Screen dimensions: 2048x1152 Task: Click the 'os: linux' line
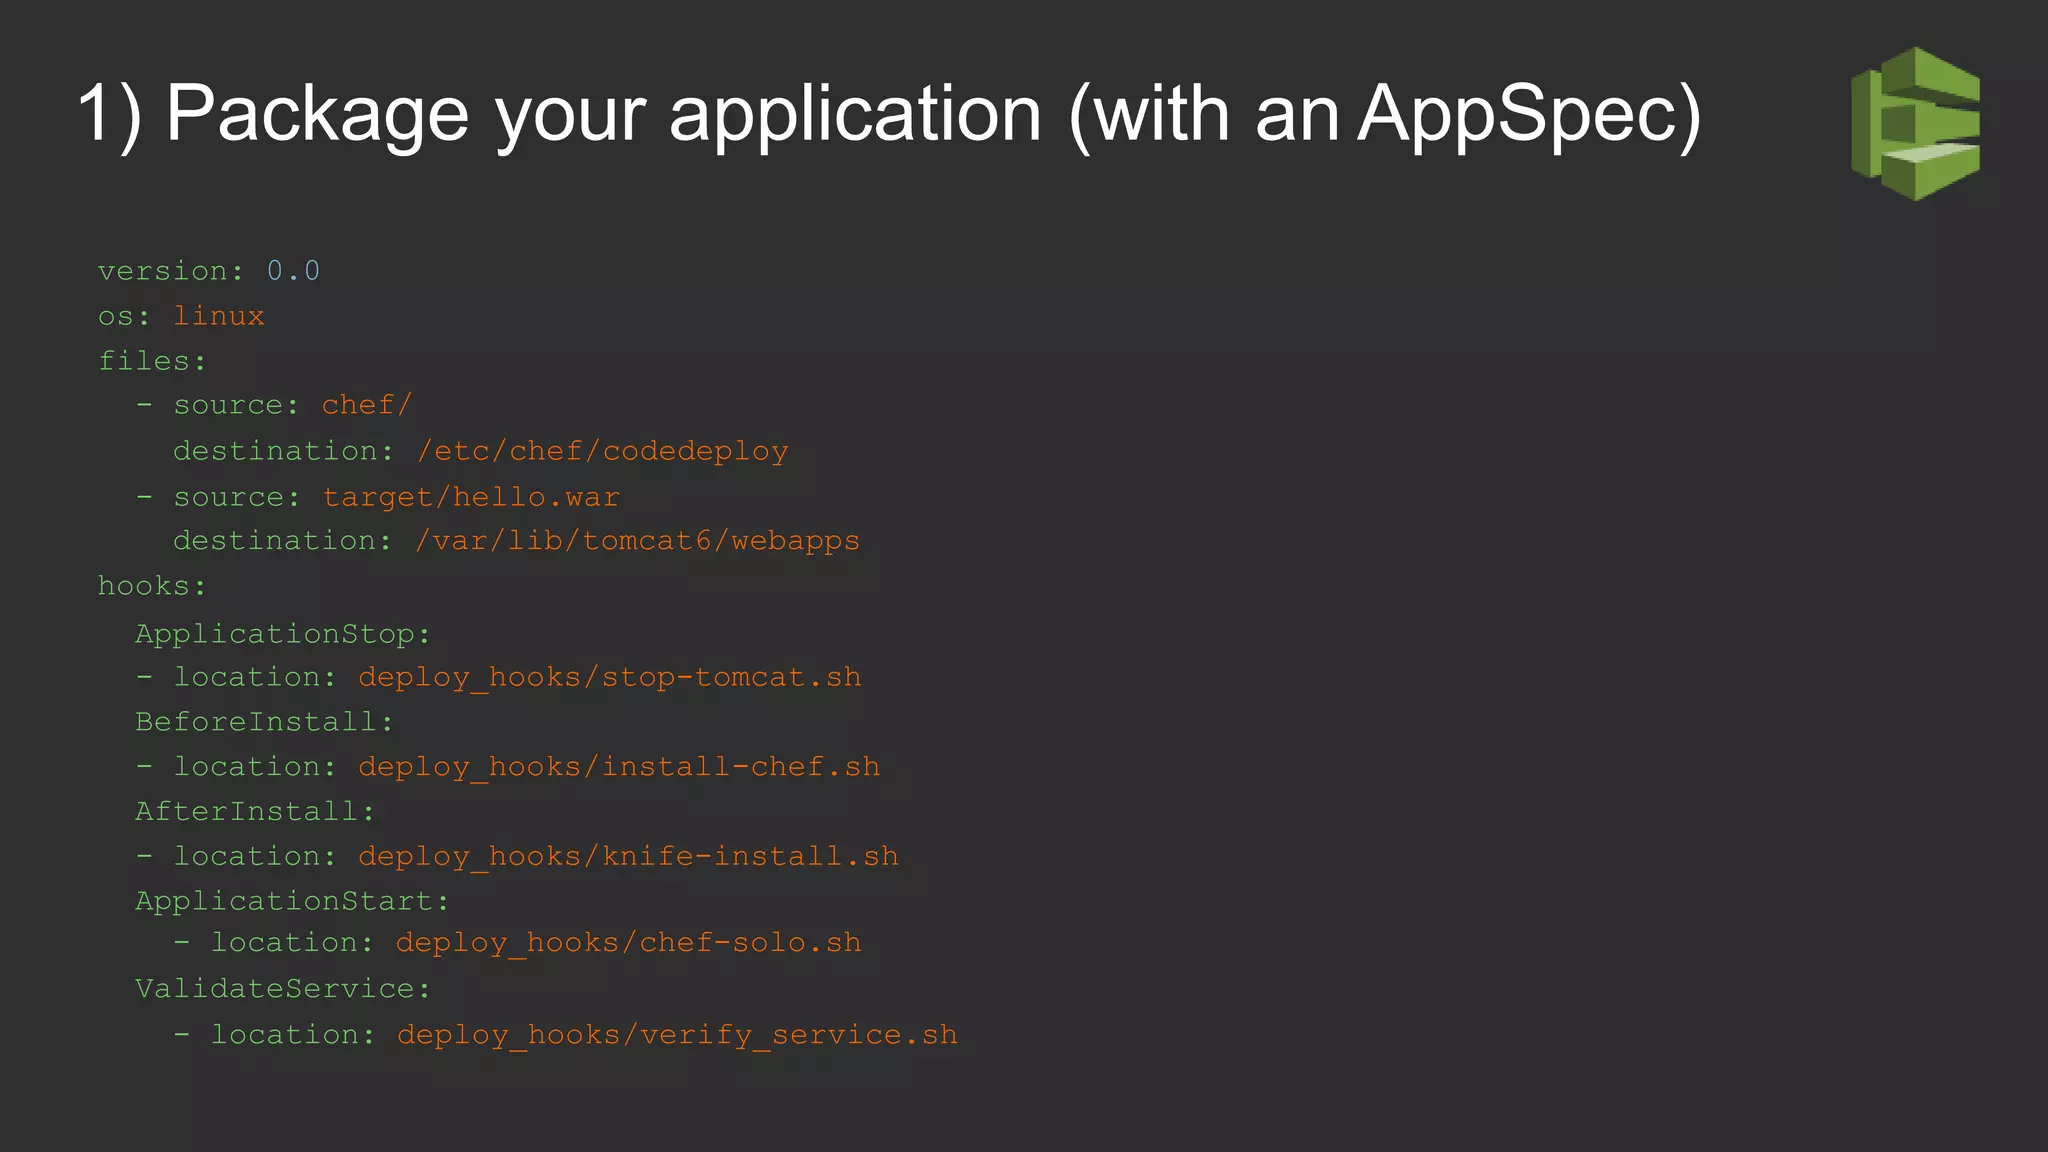tap(181, 316)
